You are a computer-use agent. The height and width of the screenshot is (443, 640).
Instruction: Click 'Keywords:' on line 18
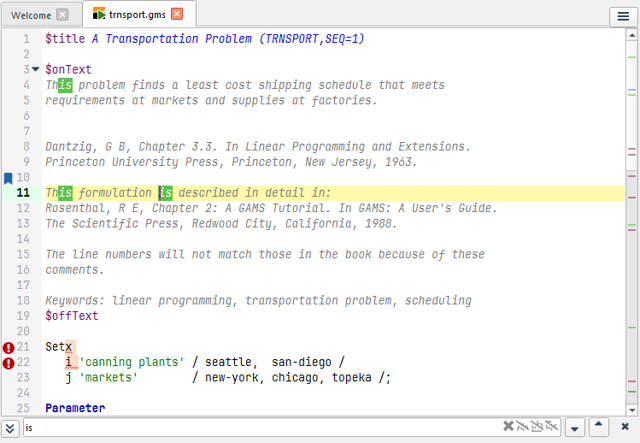point(75,301)
